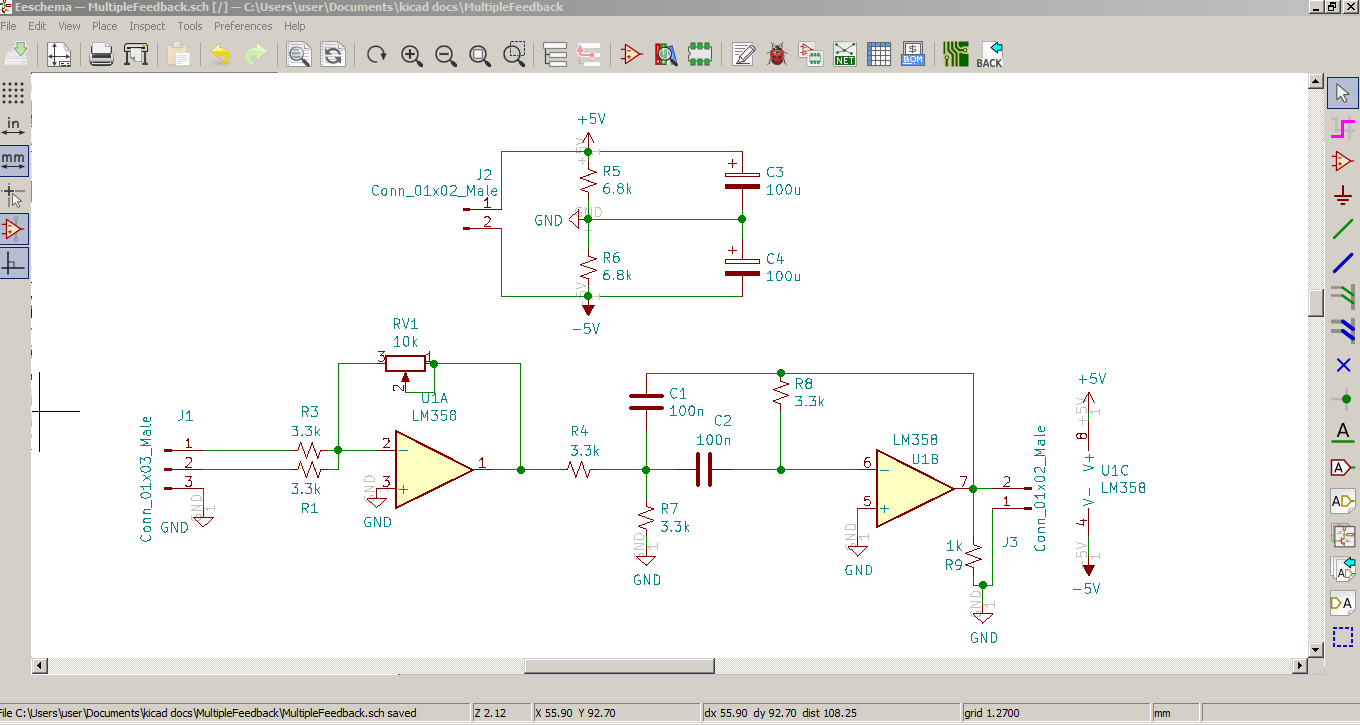Screen dimensions: 1360x725
Task: Open the Place menu
Action: (x=104, y=26)
